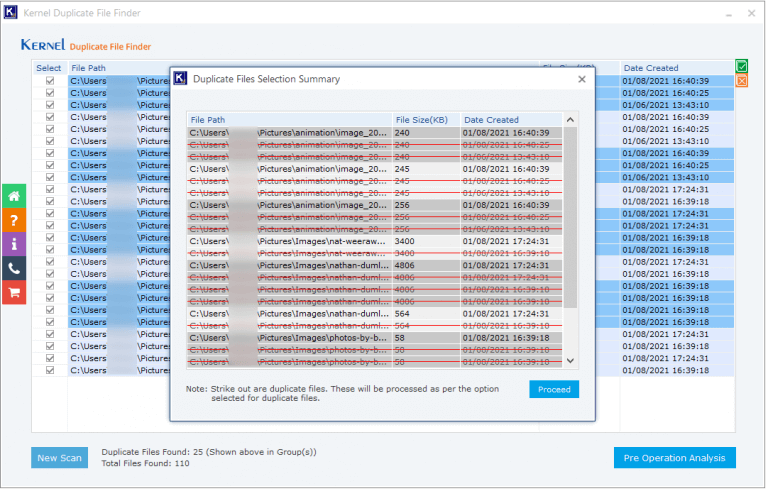Click orange deselect-all X icon

741,81
